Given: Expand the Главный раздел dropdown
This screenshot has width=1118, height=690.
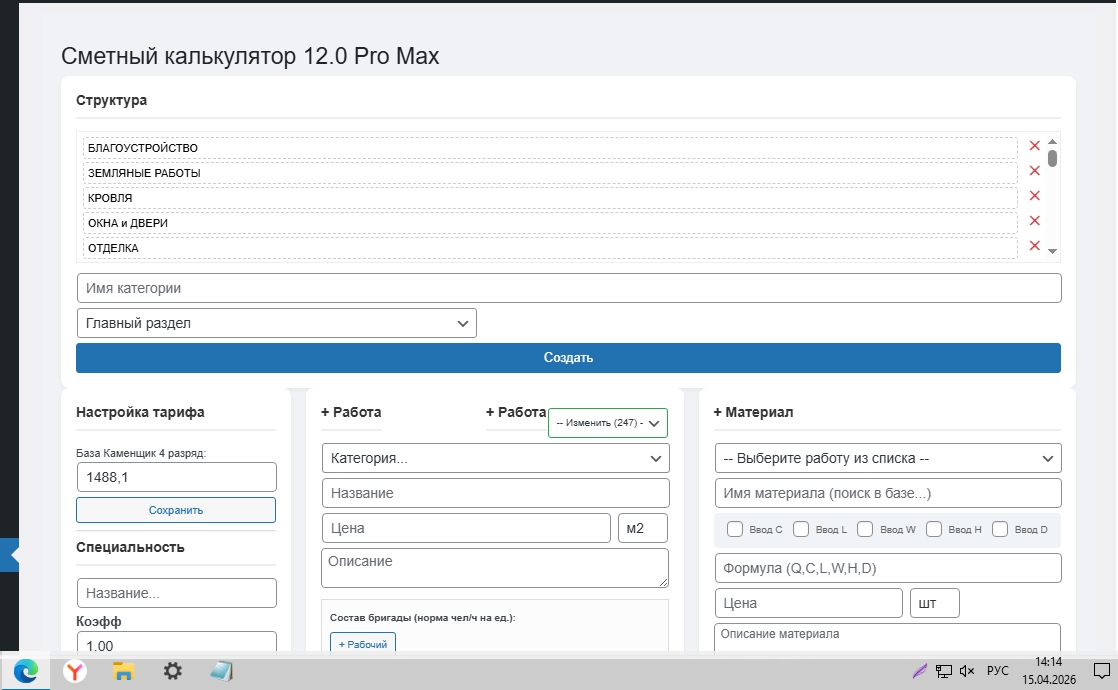Looking at the screenshot, I should coord(276,323).
